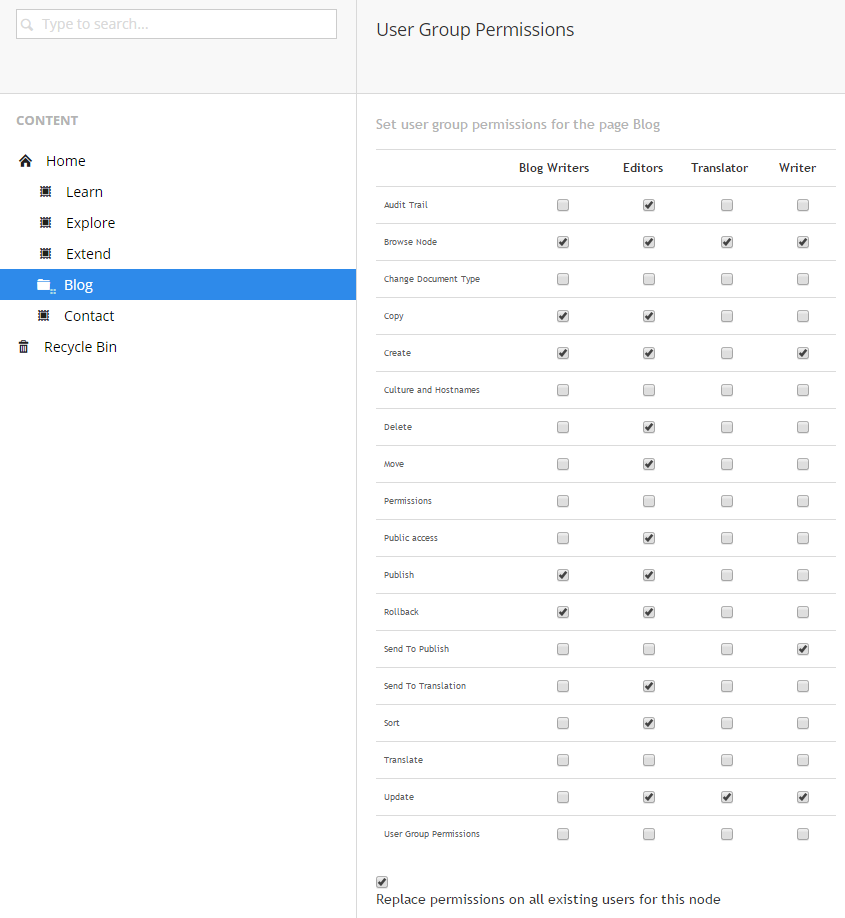Viewport: 845px width, 918px height.
Task: Click the search magnifier icon
Action: [27, 25]
